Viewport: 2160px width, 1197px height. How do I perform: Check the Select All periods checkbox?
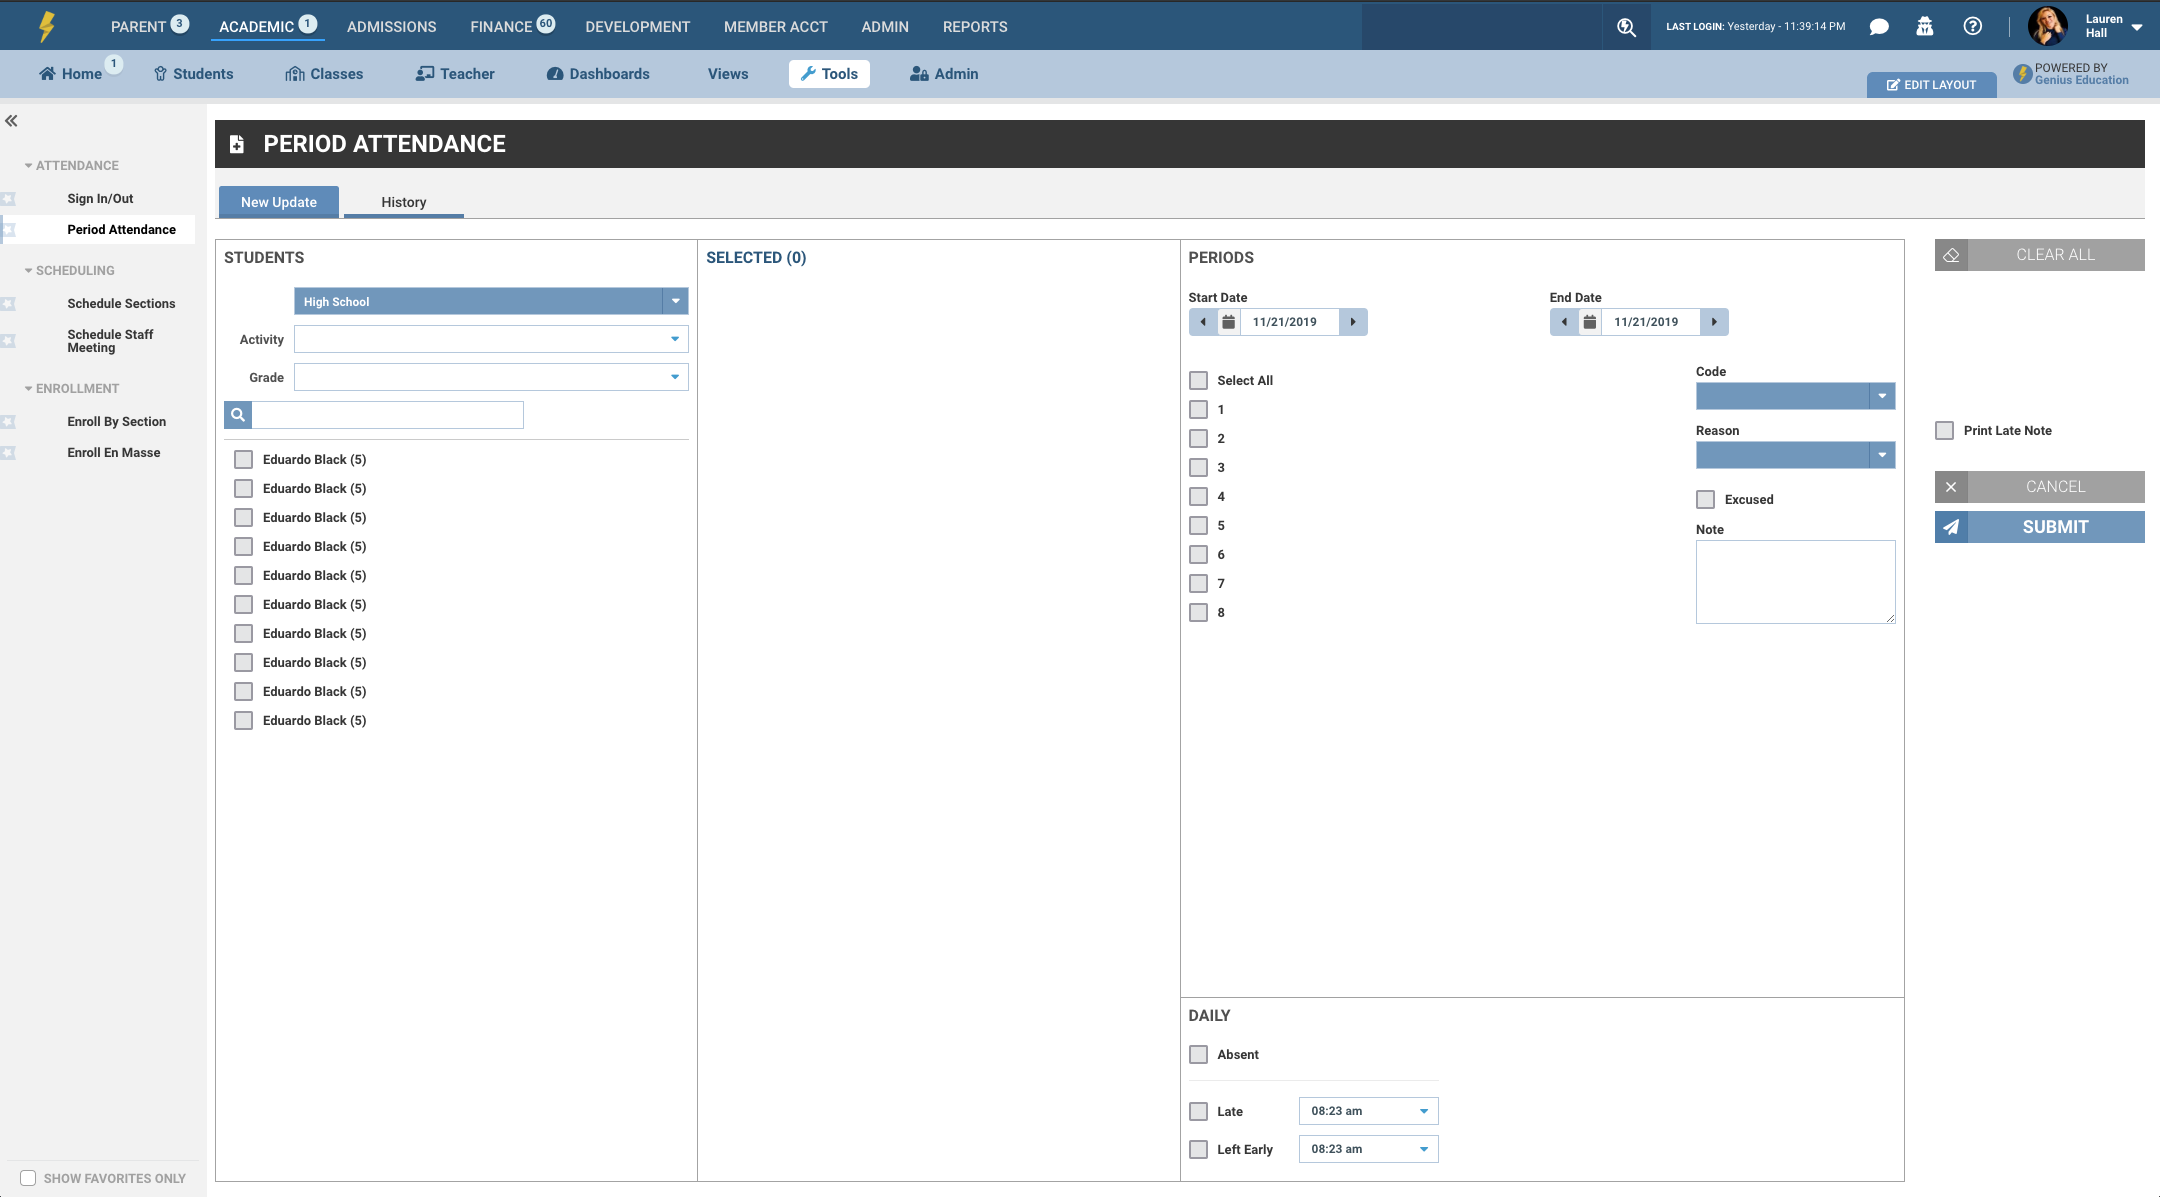point(1198,380)
